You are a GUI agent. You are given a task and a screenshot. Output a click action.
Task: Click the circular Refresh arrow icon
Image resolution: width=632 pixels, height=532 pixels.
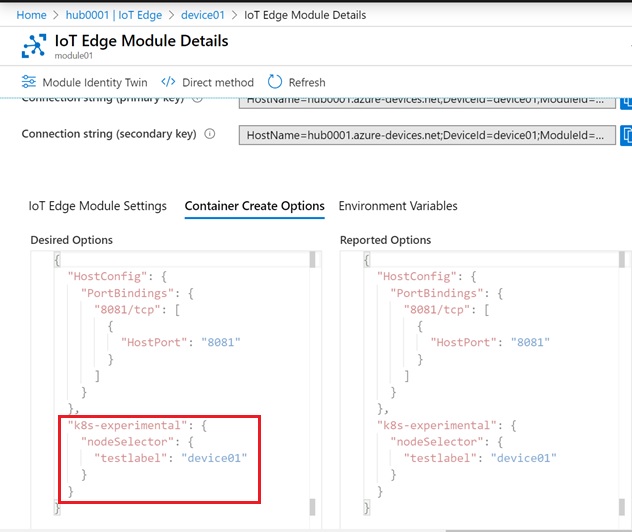click(x=275, y=82)
